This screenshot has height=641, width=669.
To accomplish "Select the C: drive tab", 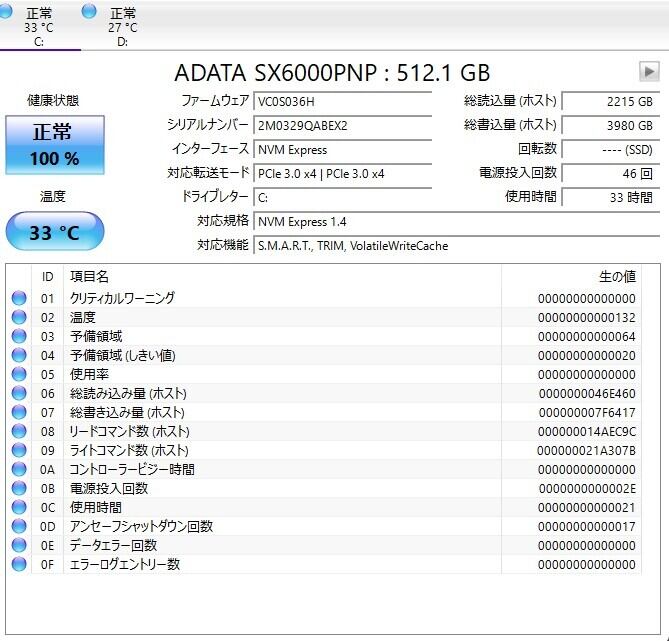I will [x=39, y=26].
